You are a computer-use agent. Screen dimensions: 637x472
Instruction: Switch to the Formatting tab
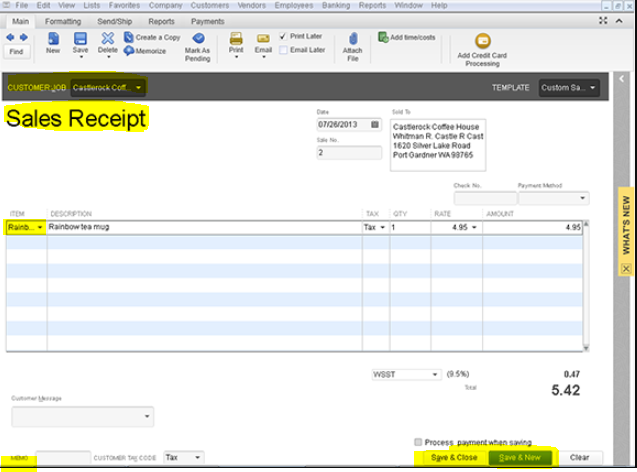(x=64, y=20)
